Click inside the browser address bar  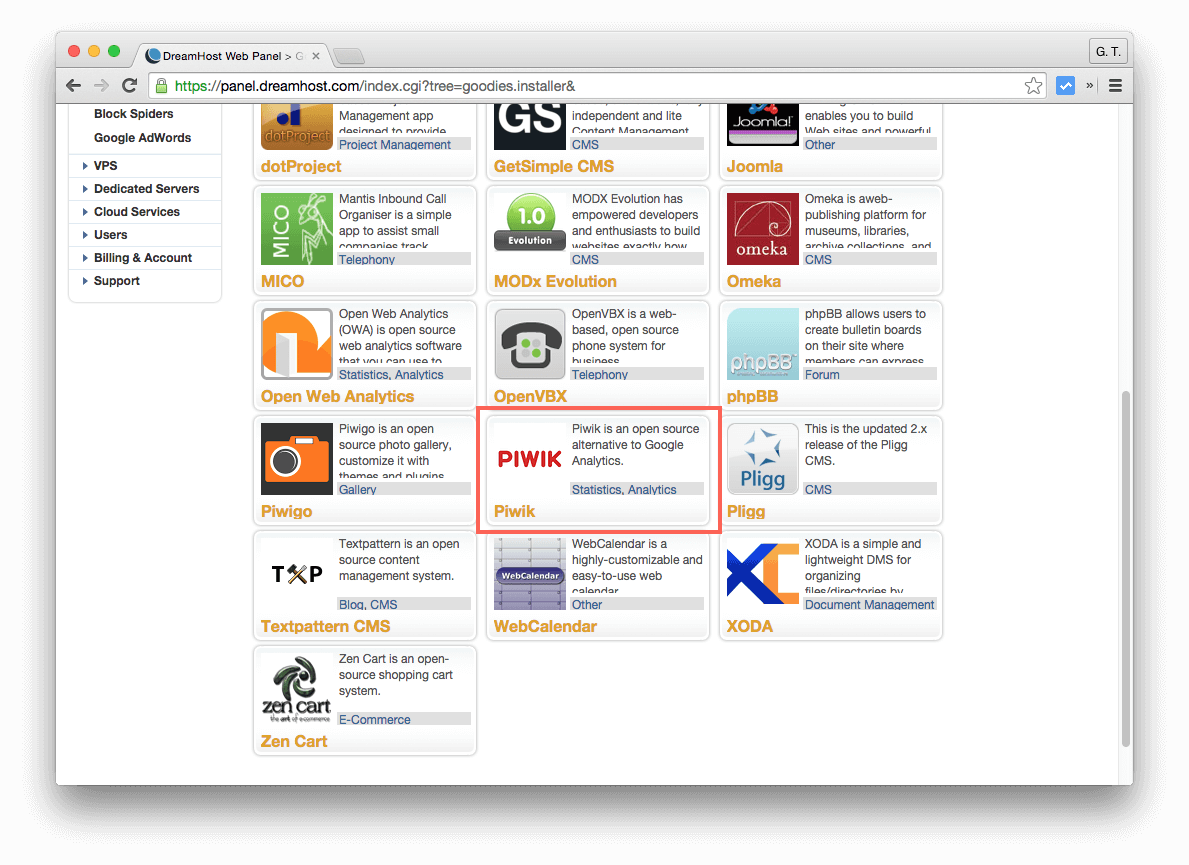(500, 85)
